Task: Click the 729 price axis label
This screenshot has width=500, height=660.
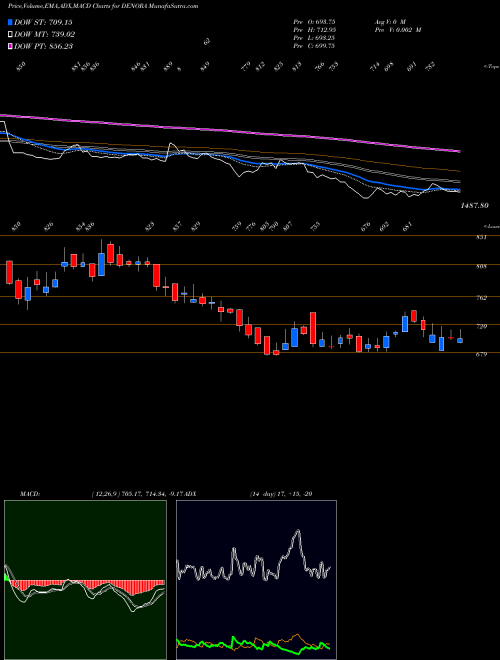Action: click(x=482, y=326)
